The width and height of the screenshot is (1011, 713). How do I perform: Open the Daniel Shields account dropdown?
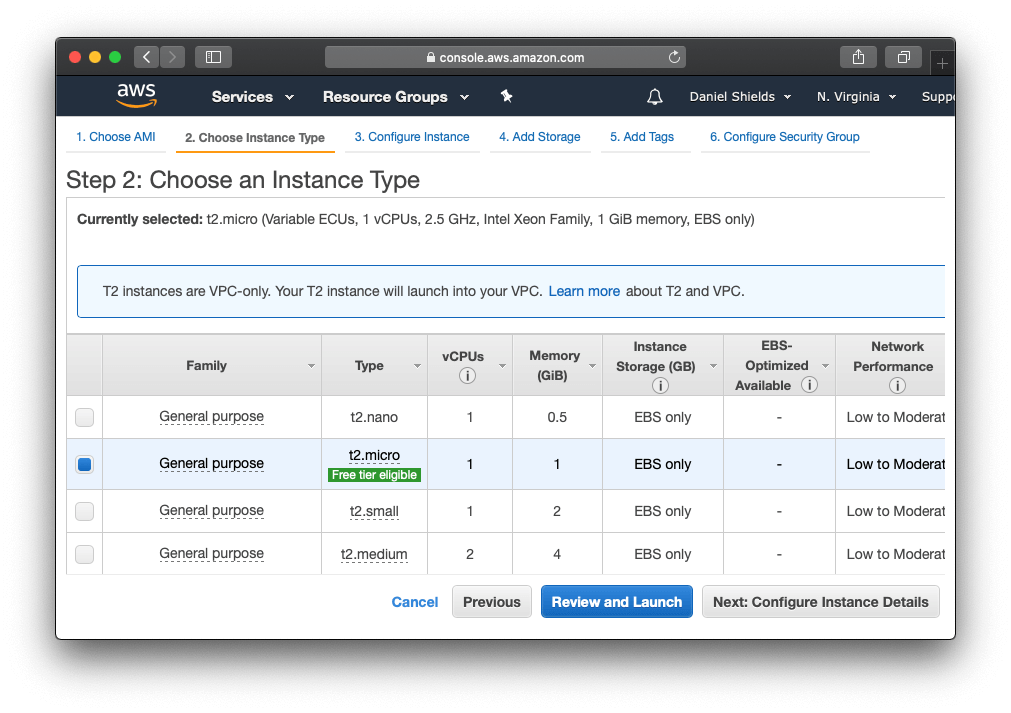(740, 97)
